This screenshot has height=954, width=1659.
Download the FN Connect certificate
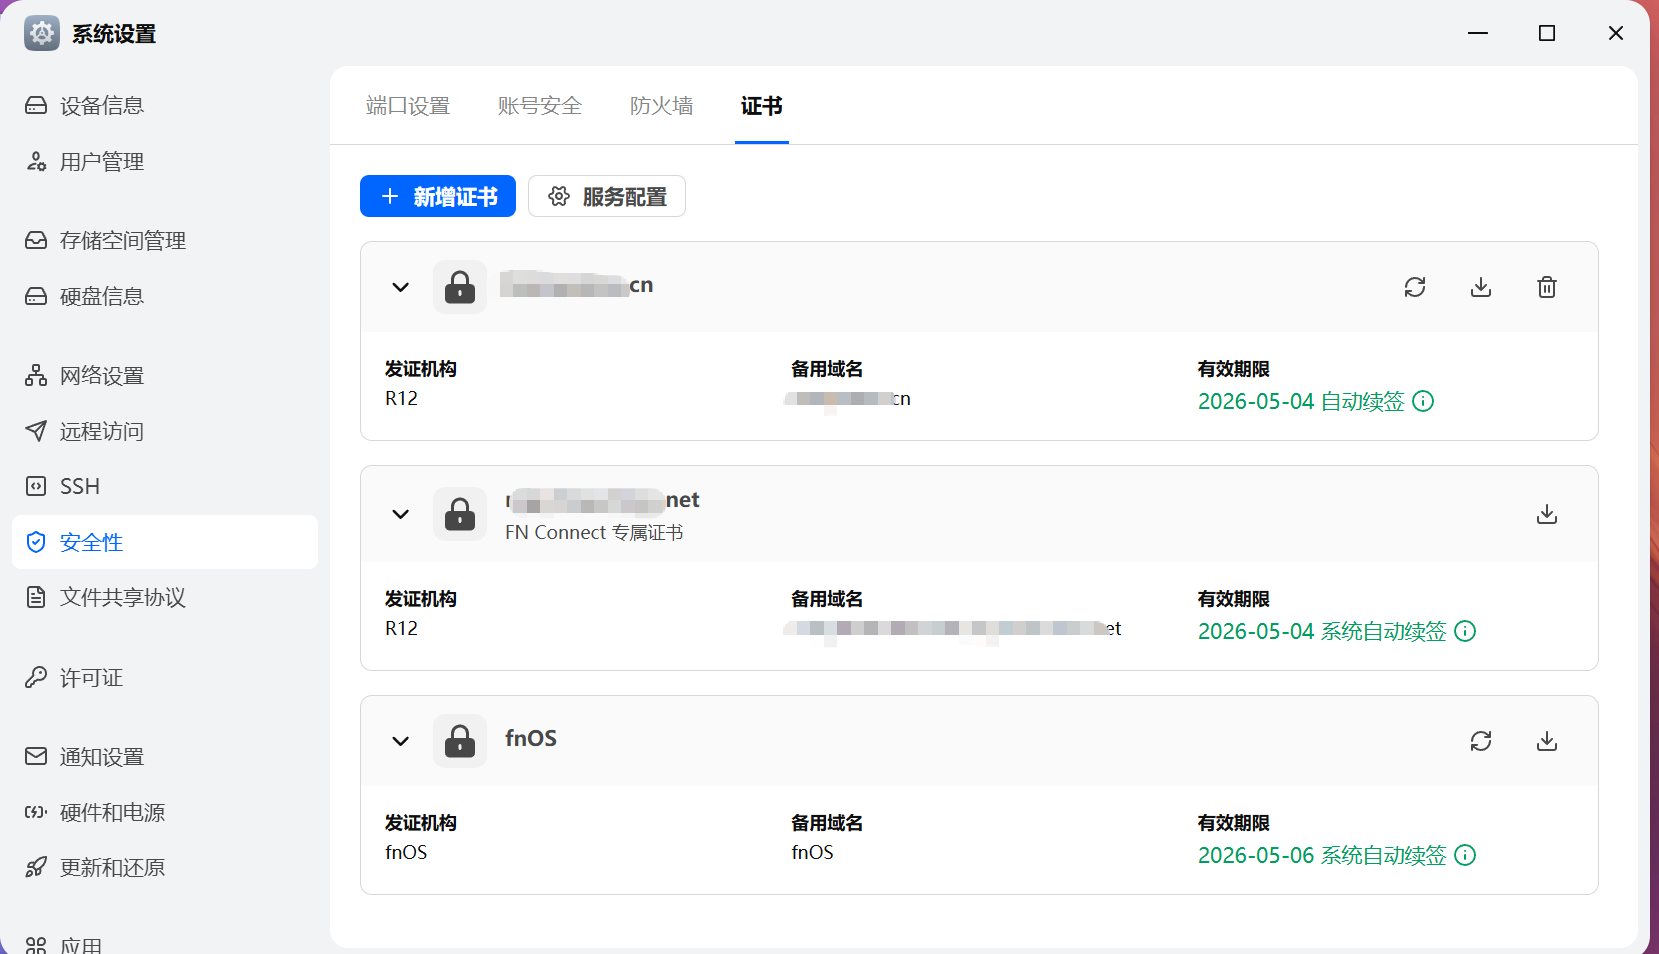[x=1547, y=514]
